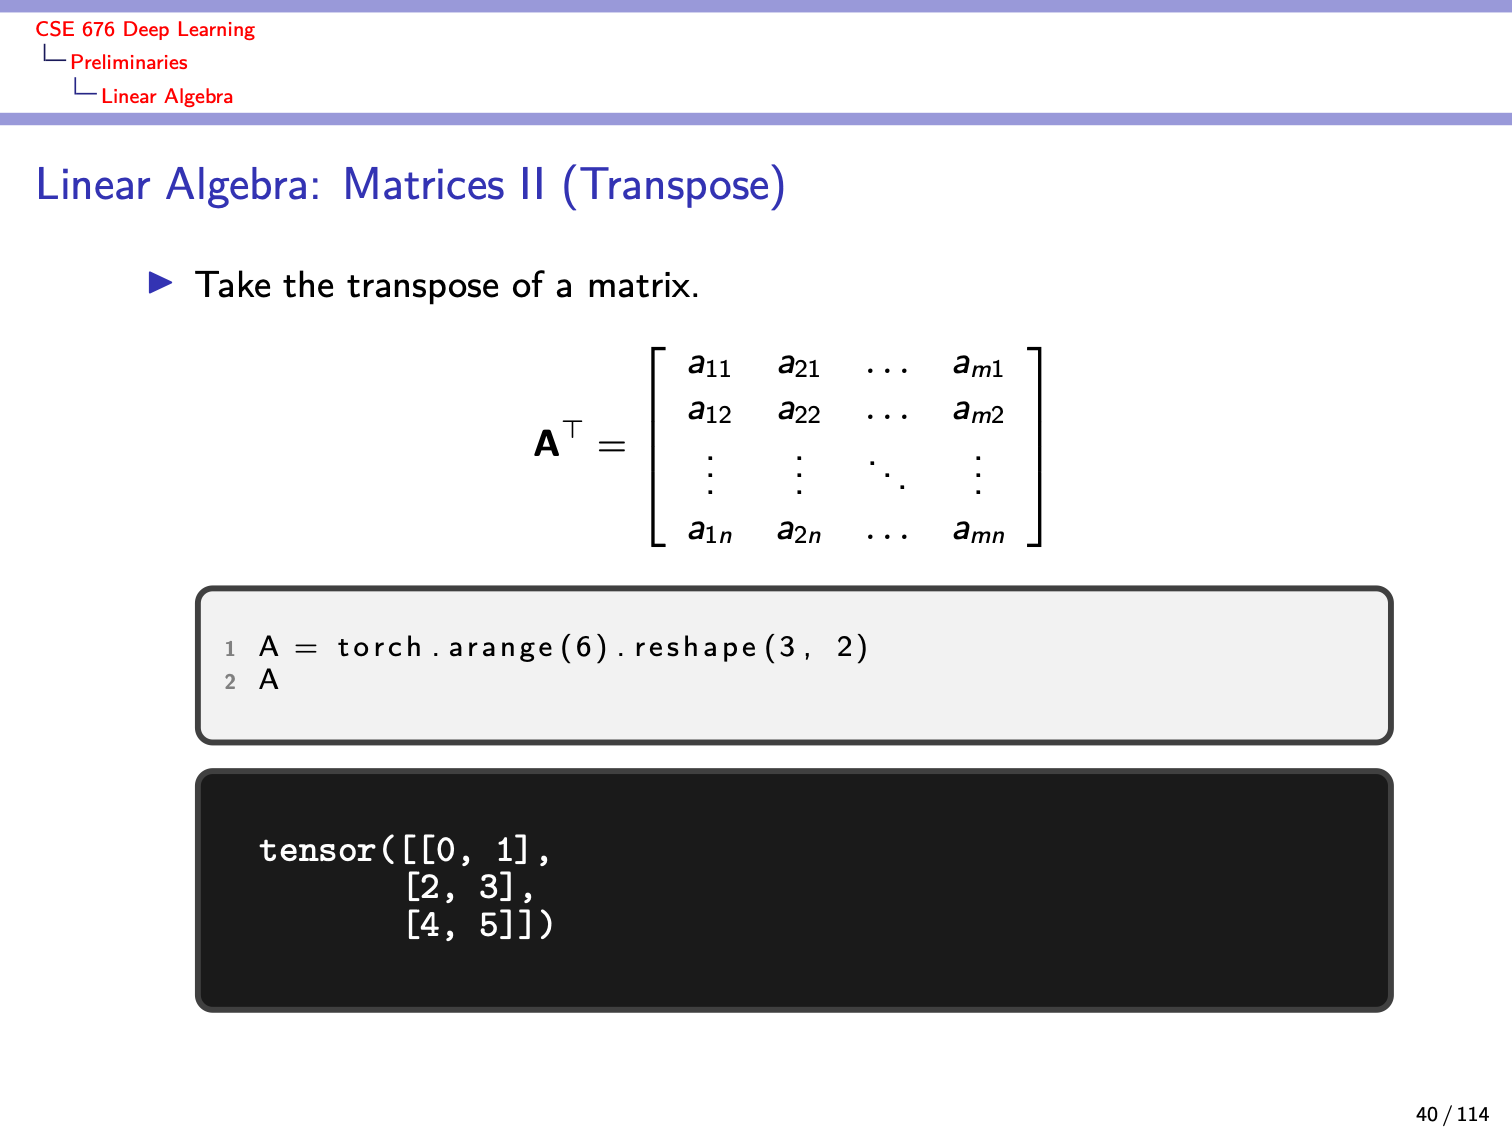Image resolution: width=1512 pixels, height=1134 pixels.
Task: Click the a22 matrix entry
Action: [x=799, y=411]
